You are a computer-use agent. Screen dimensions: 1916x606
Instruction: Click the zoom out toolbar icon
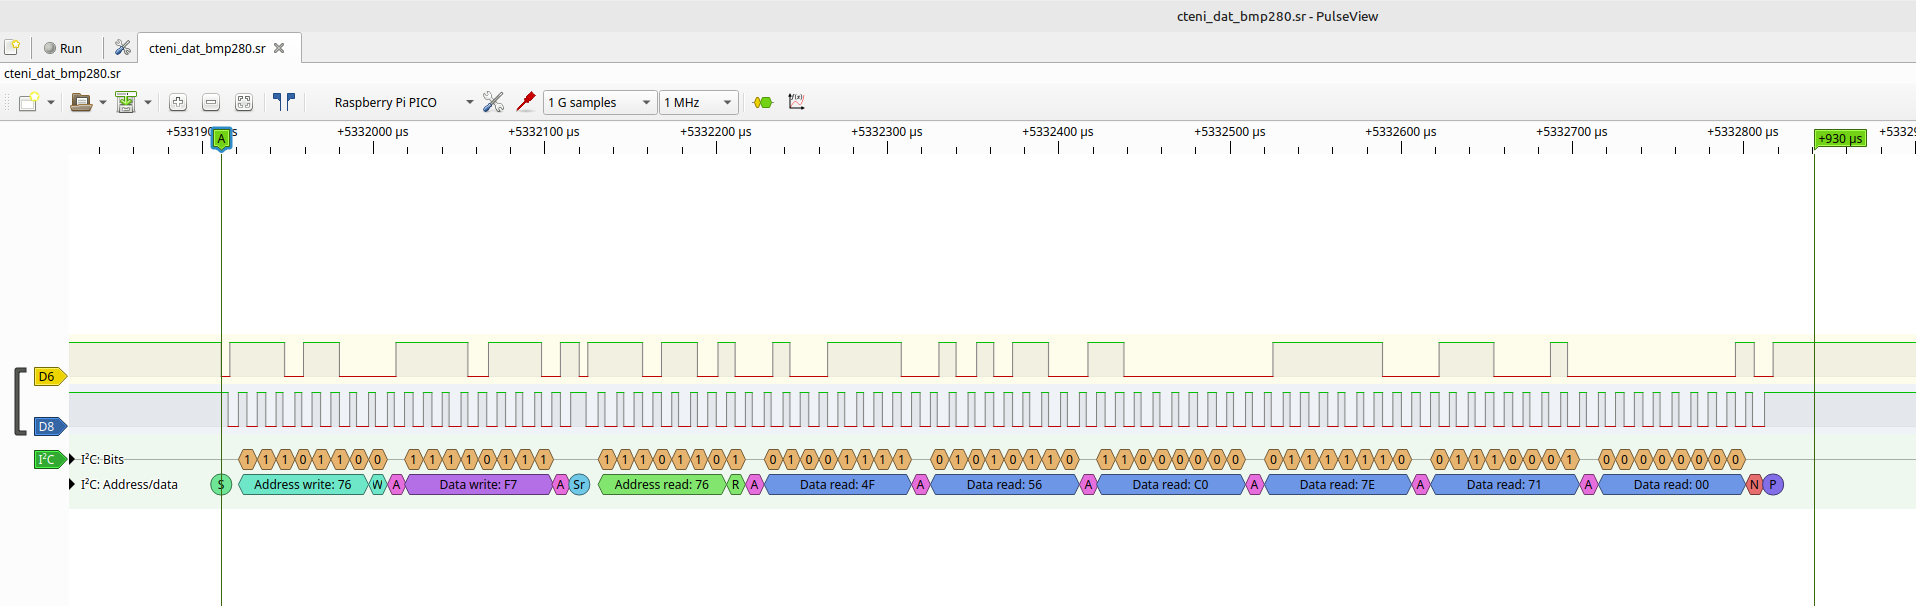pos(211,102)
